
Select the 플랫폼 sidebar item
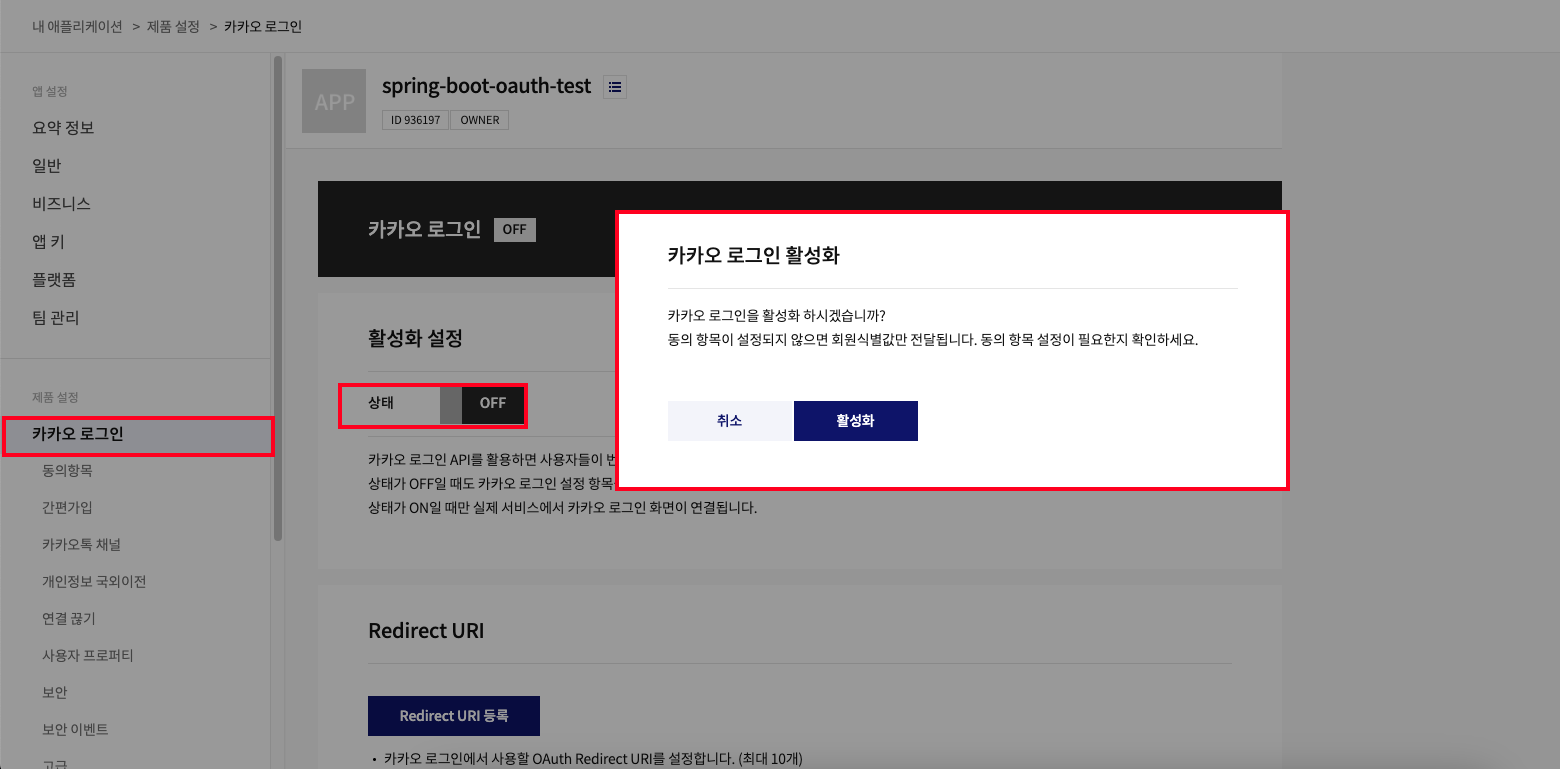(54, 280)
